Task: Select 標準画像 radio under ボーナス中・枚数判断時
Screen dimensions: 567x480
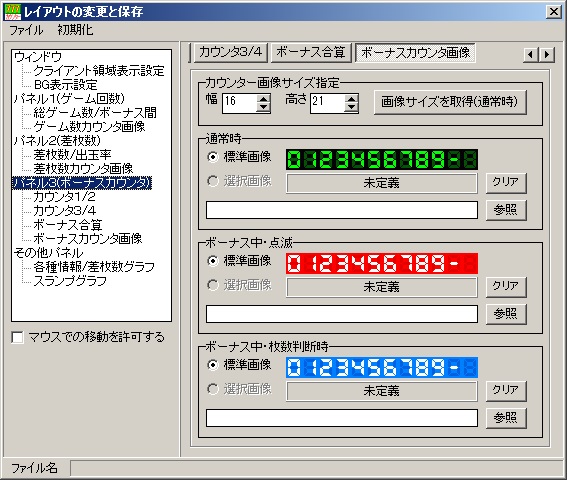Action: click(213, 365)
